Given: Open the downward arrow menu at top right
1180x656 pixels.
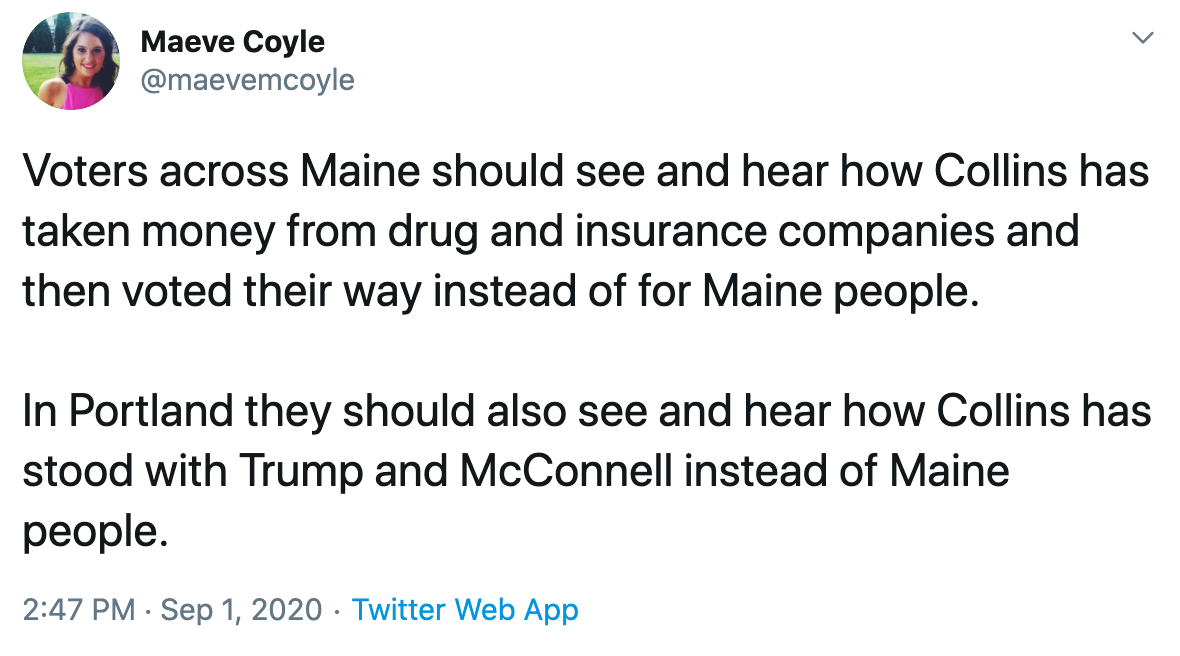Looking at the screenshot, I should (1142, 39).
